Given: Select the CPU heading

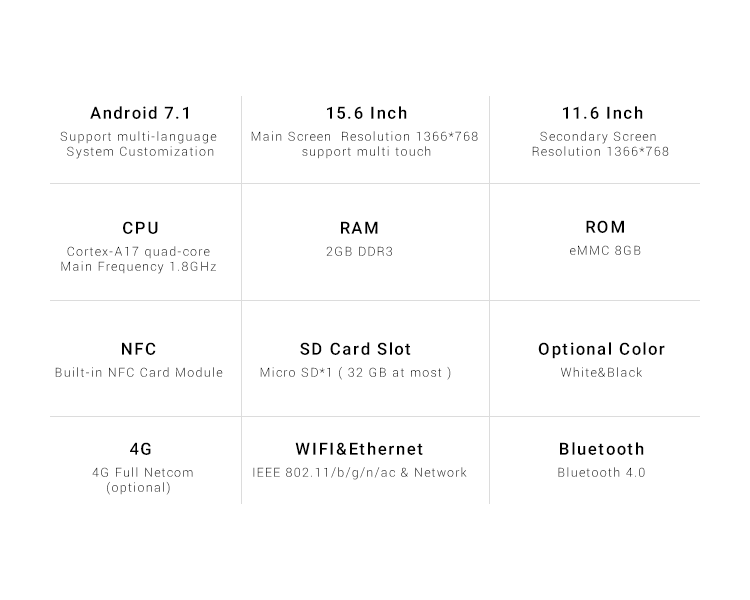Looking at the screenshot, I should (141, 228).
